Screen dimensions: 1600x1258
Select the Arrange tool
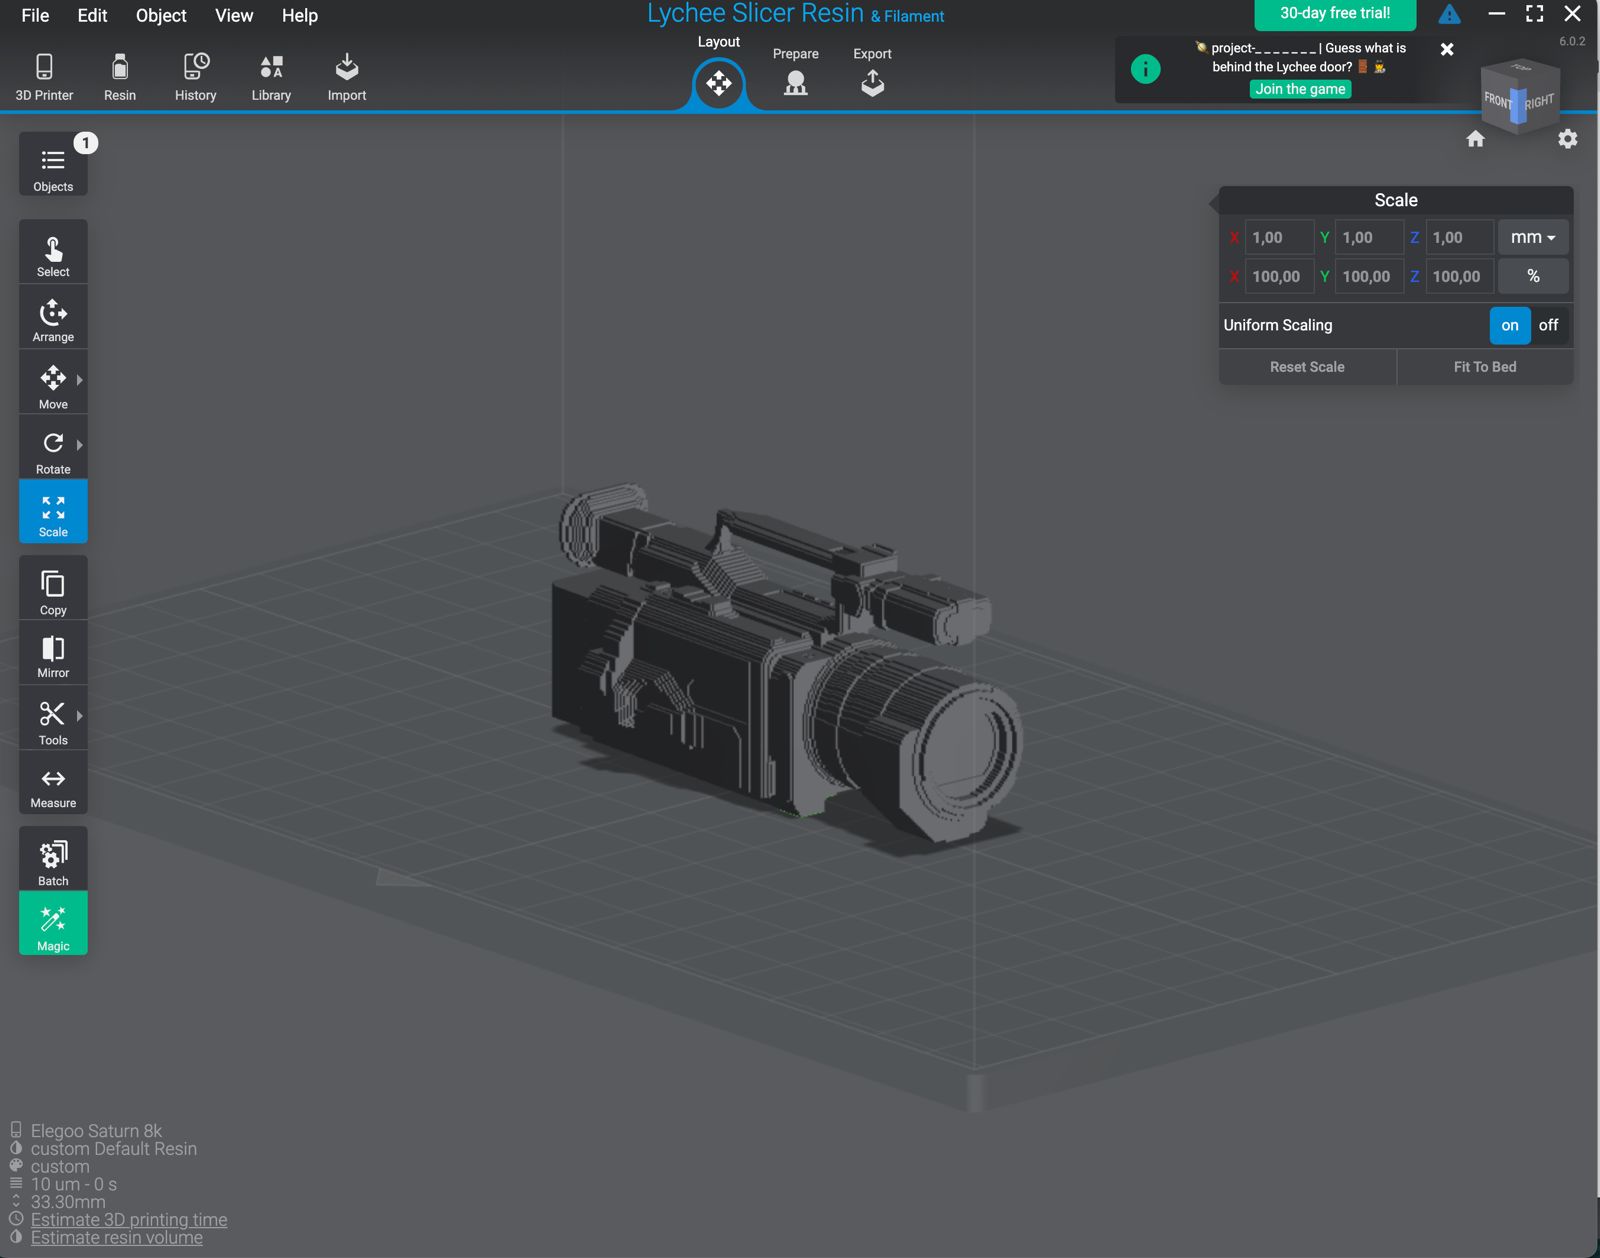(x=53, y=319)
